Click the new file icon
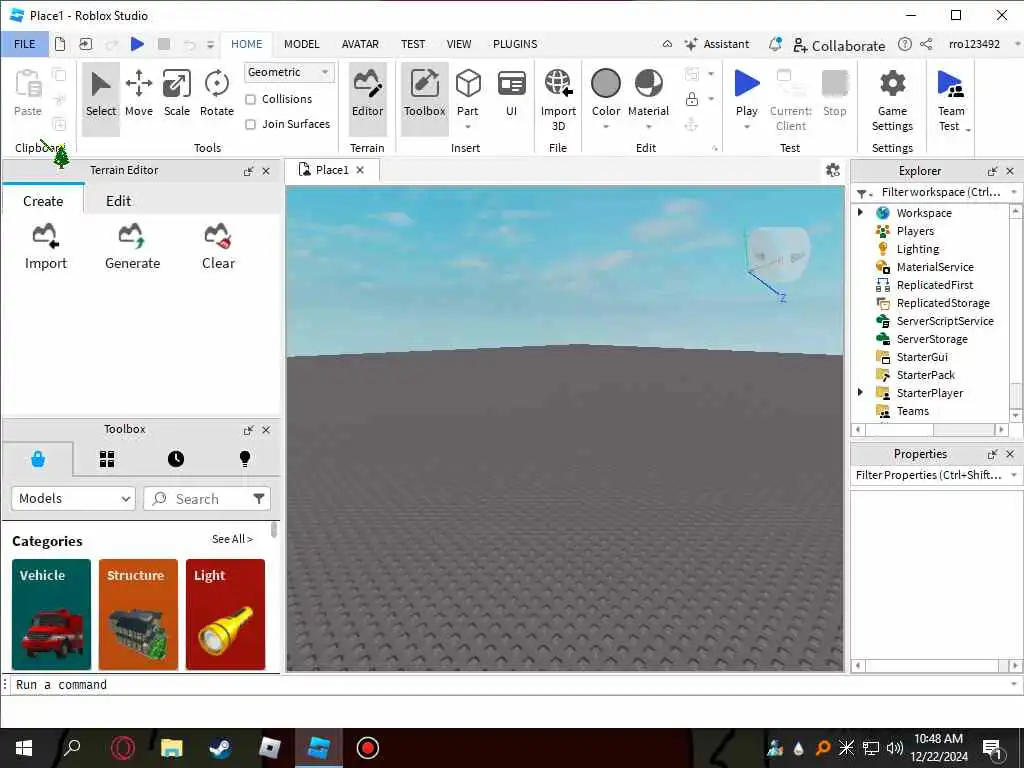This screenshot has width=1024, height=768. point(60,44)
